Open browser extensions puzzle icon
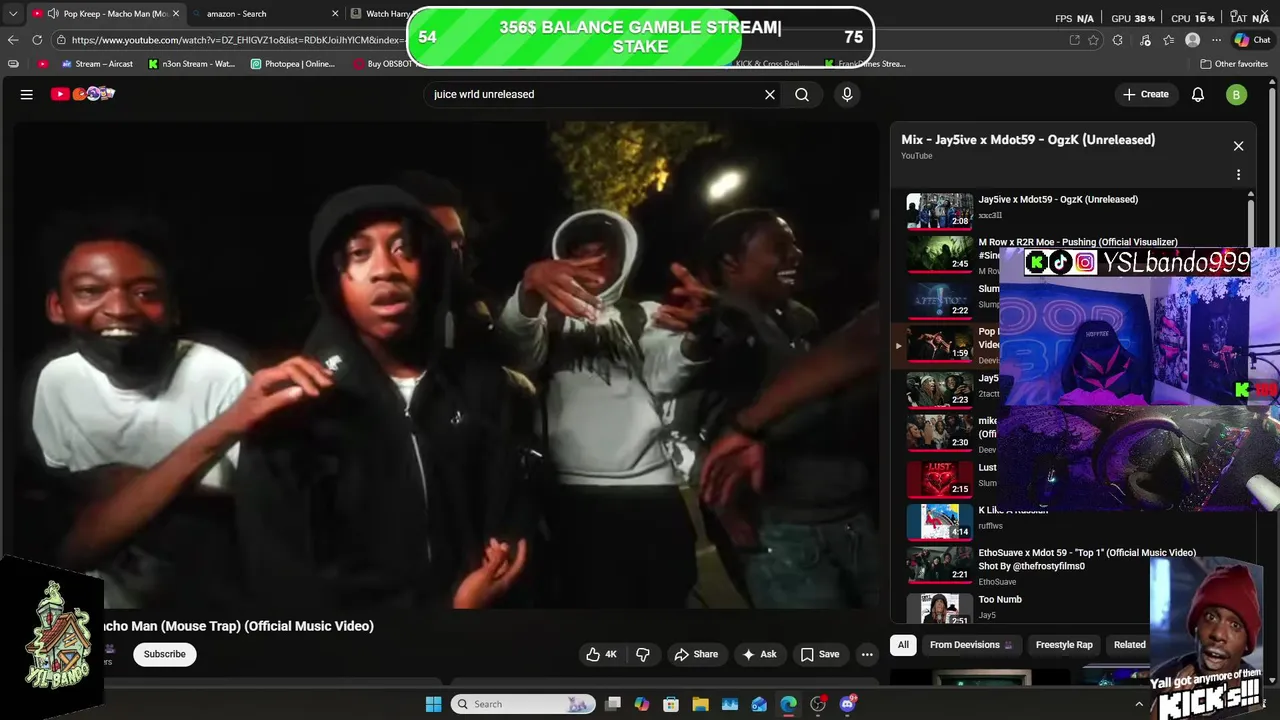Image resolution: width=1280 pixels, height=720 pixels. (1118, 40)
